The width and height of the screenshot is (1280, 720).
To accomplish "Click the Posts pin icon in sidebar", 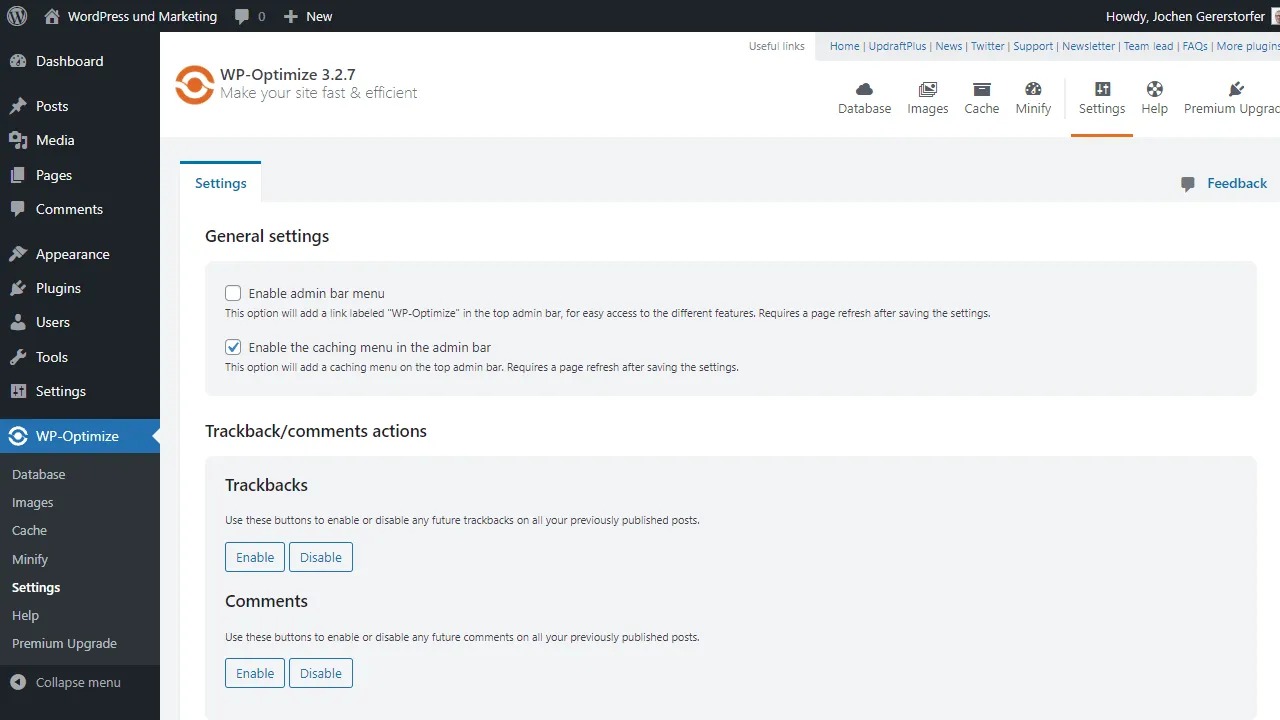I will [x=18, y=106].
